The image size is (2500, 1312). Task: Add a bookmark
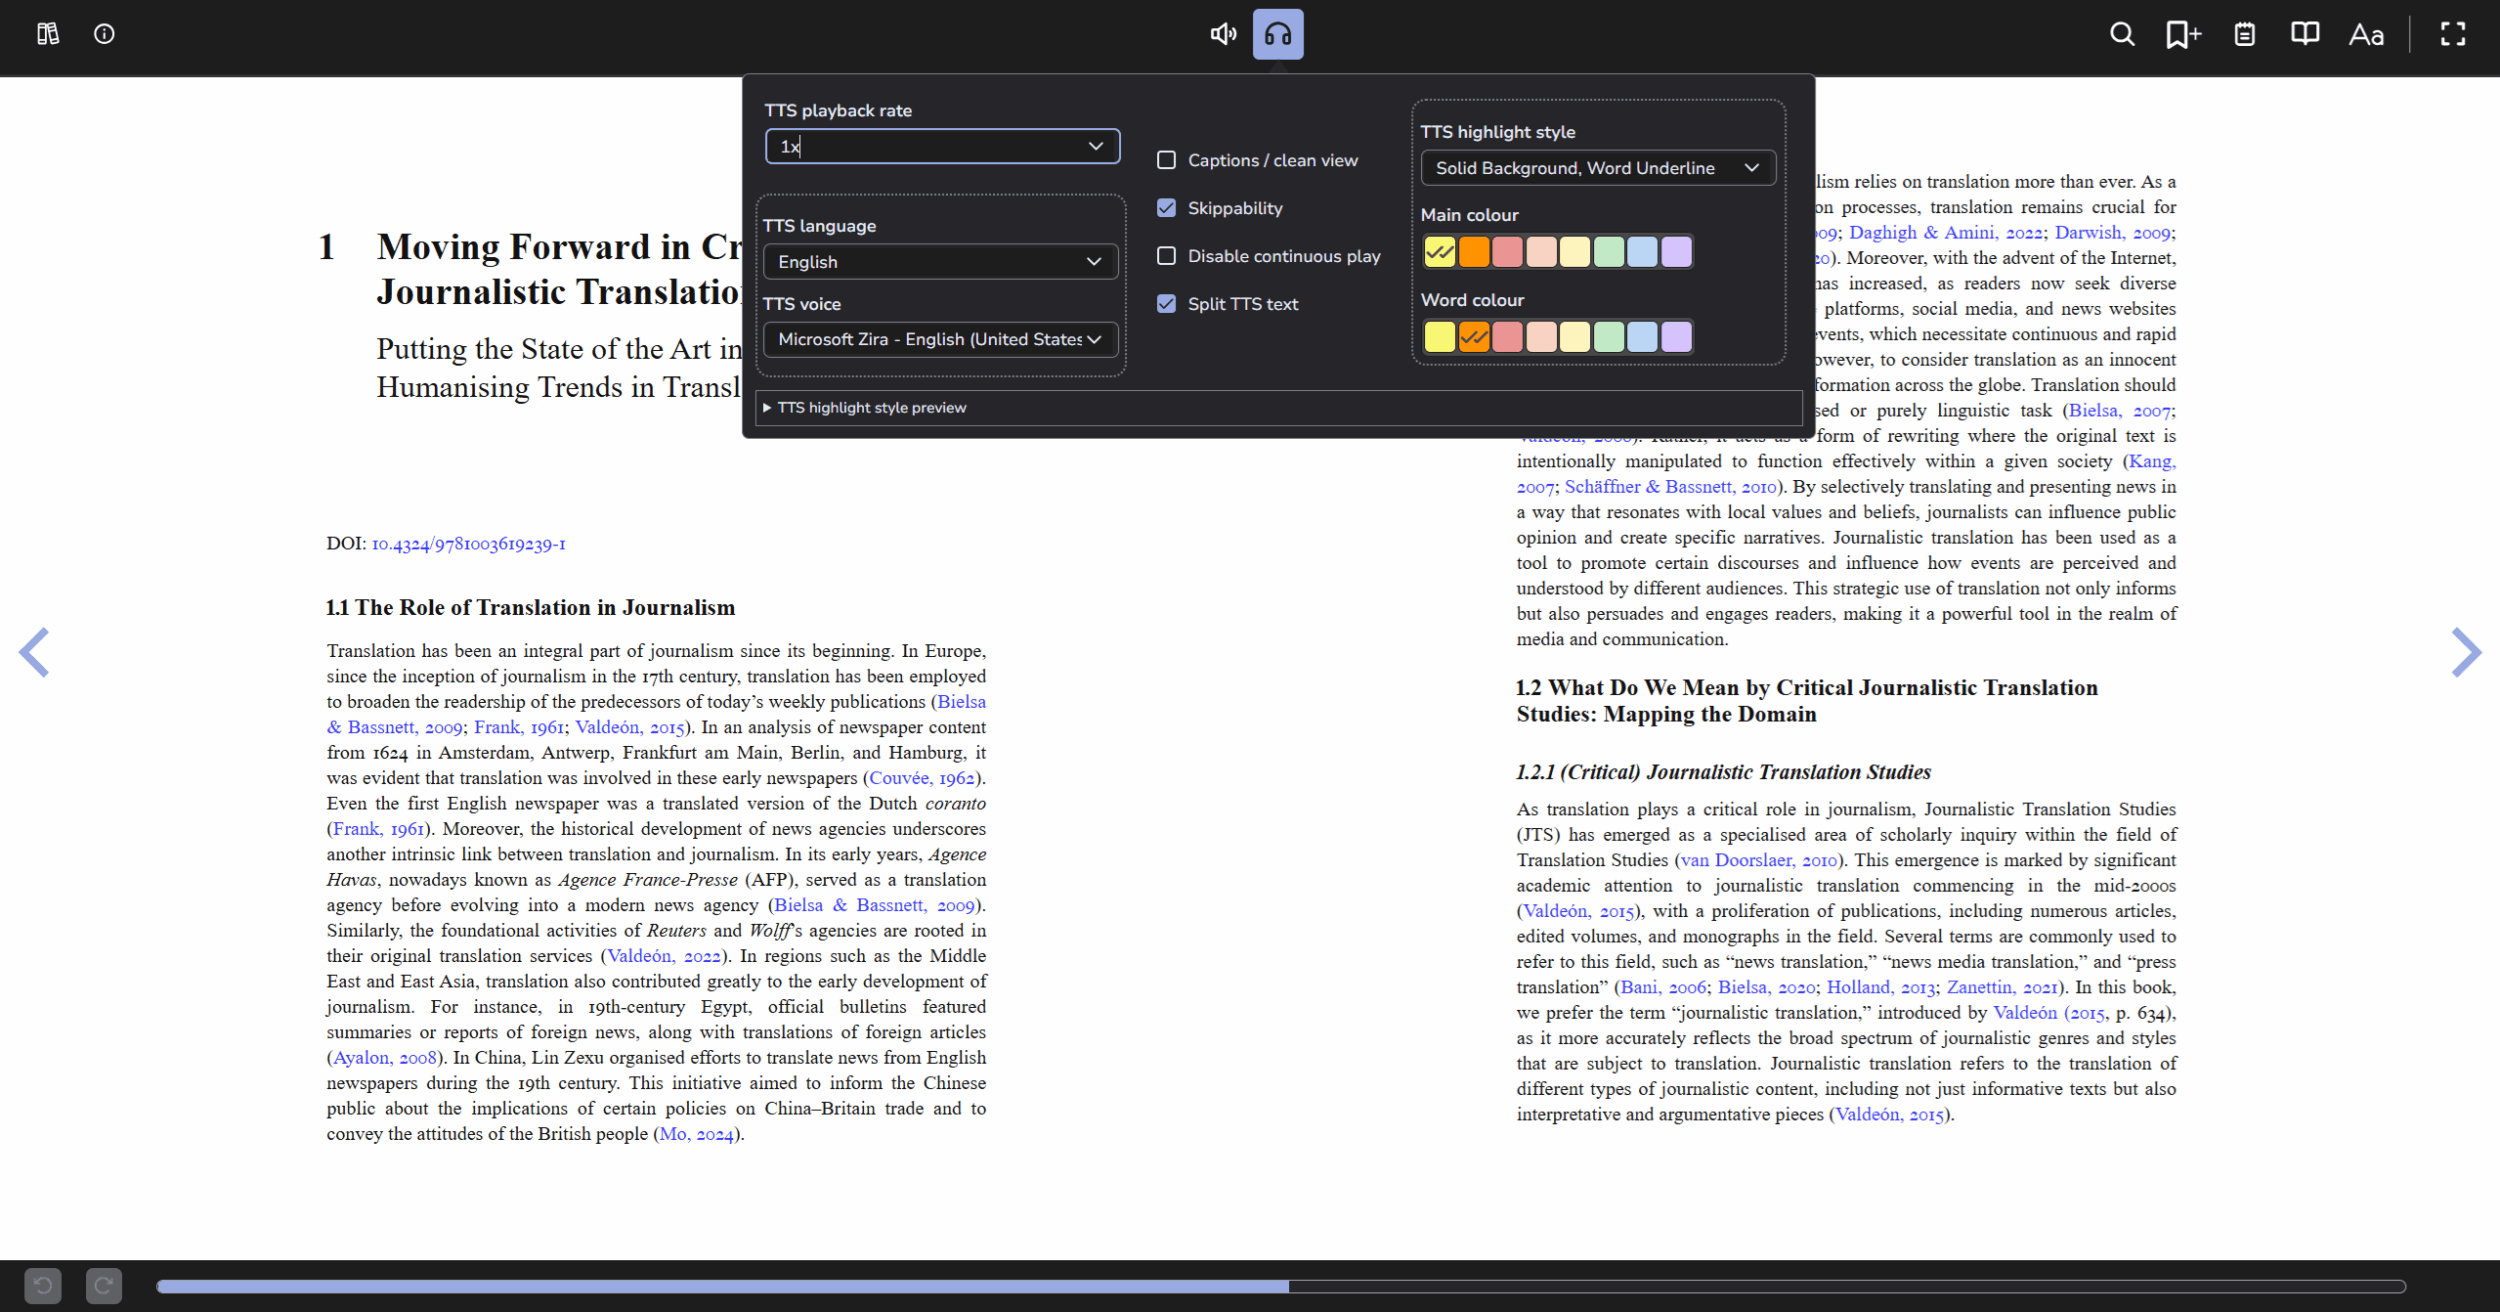tap(2183, 33)
